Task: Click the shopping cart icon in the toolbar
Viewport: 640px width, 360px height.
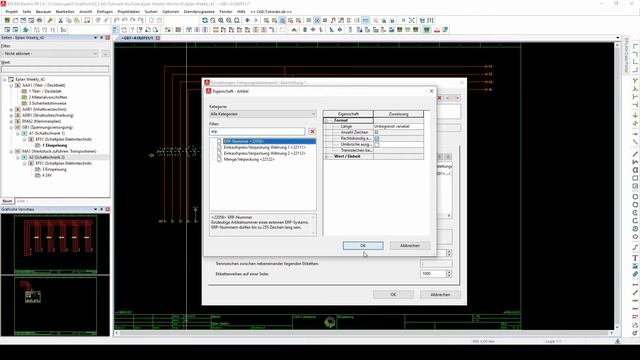Action: click(x=422, y=20)
